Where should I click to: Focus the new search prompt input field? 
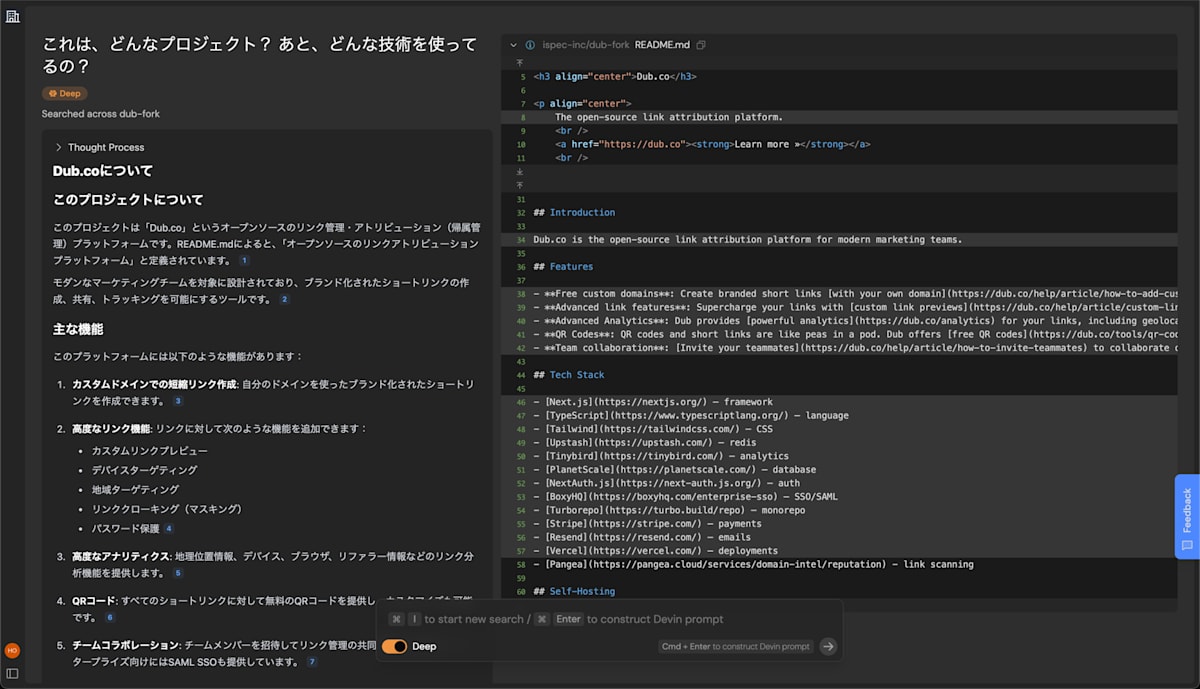[x=608, y=619]
